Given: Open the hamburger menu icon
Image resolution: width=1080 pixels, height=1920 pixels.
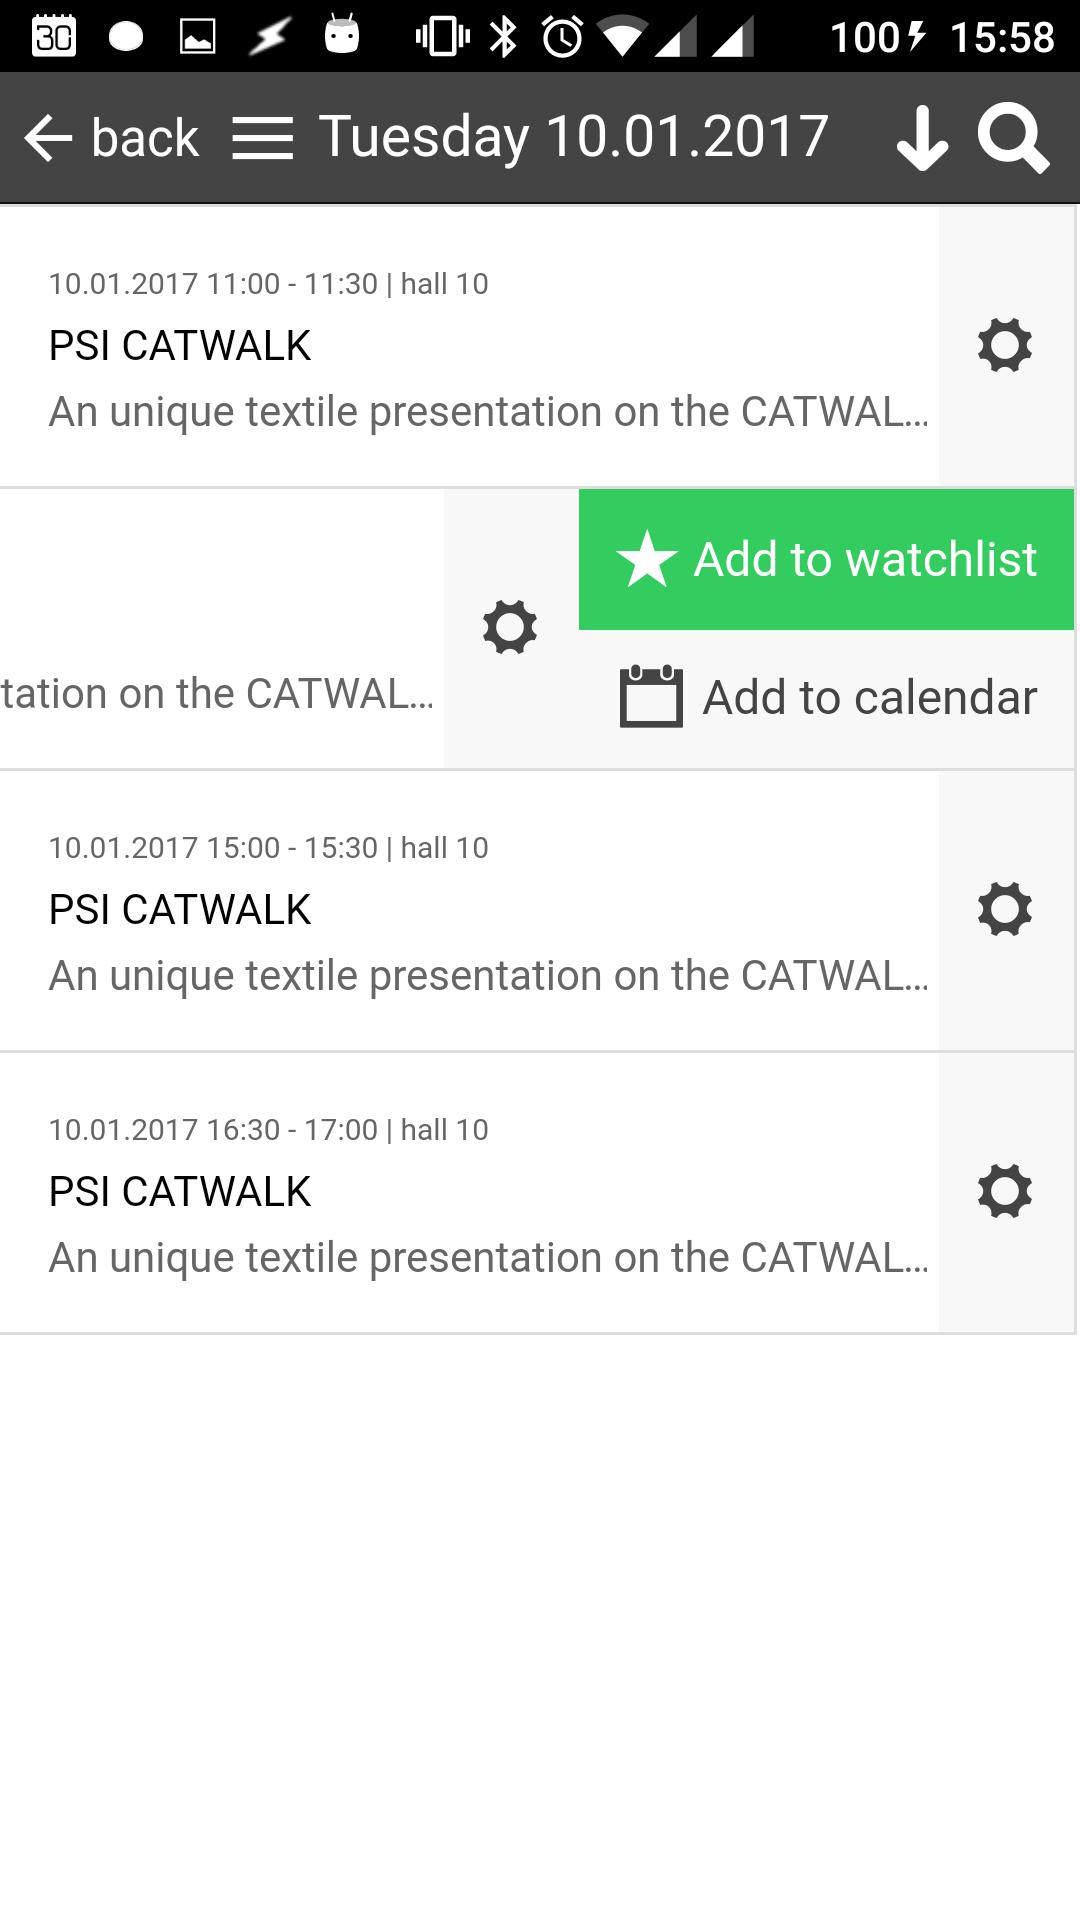Looking at the screenshot, I should tap(262, 138).
